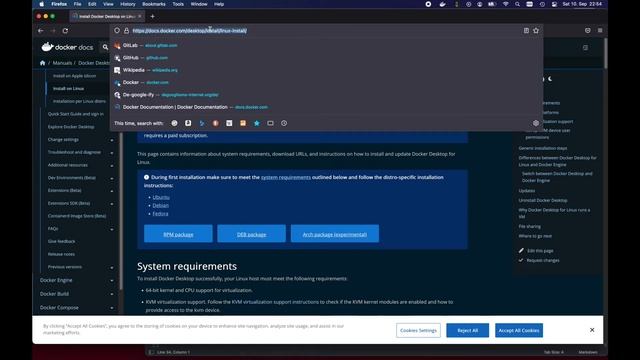This screenshot has width=640, height=360.
Task: Open Release notes sidebar item
Action: (x=61, y=254)
